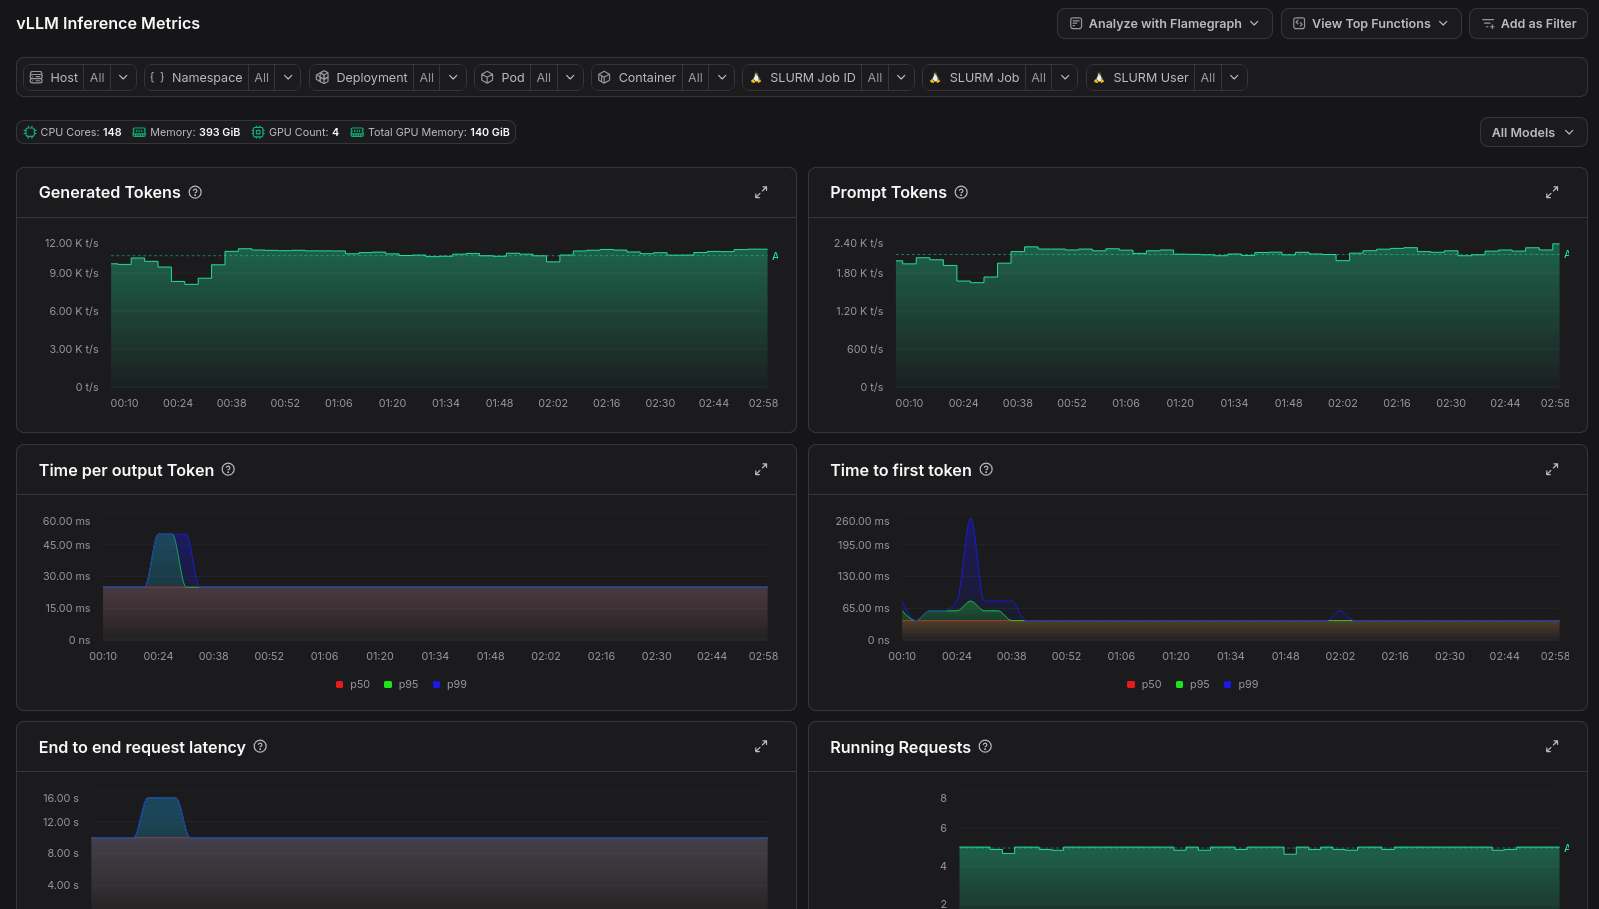Click the Namespace filter braces icon

pyautogui.click(x=157, y=77)
